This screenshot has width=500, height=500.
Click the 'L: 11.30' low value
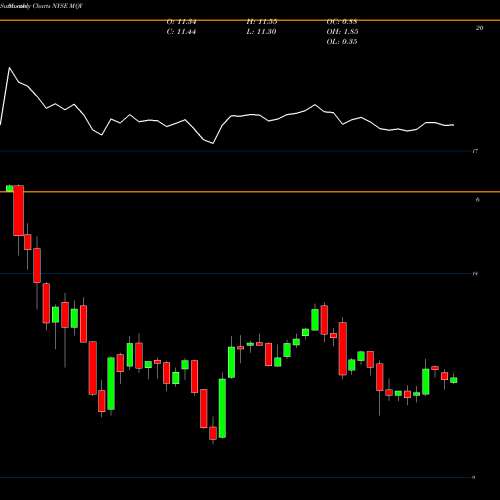[261, 32]
